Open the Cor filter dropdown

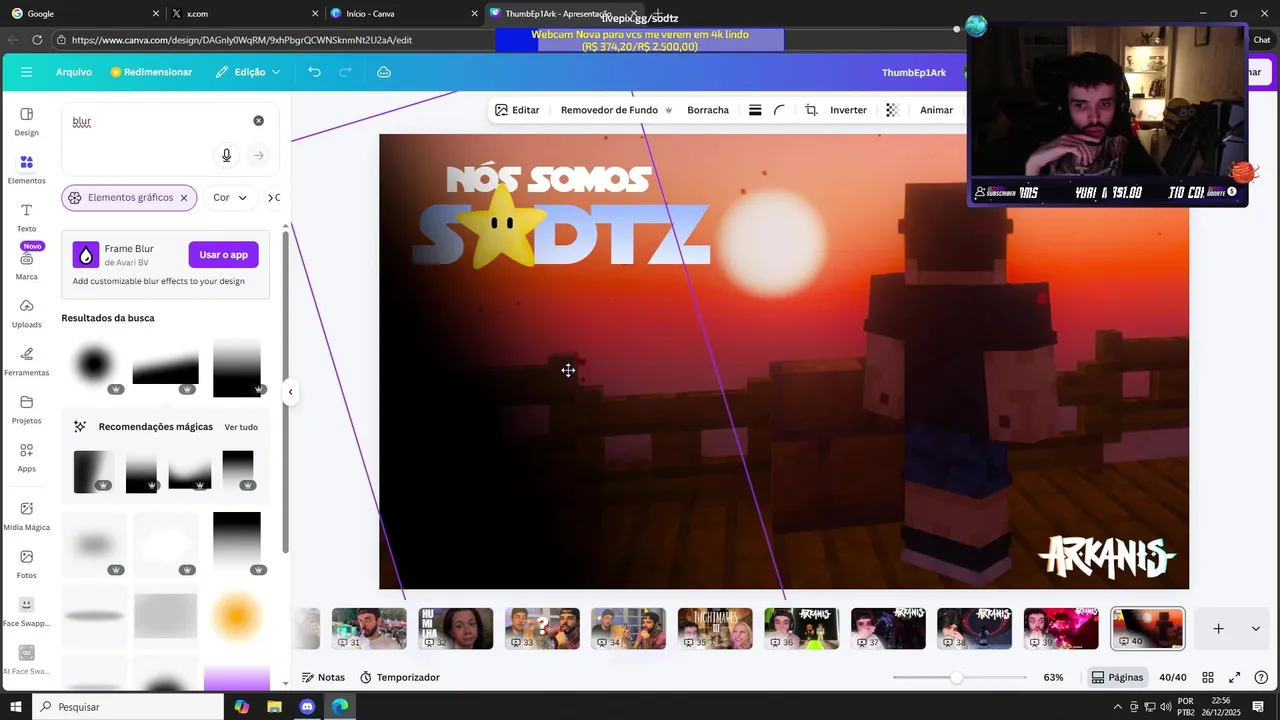coord(230,197)
